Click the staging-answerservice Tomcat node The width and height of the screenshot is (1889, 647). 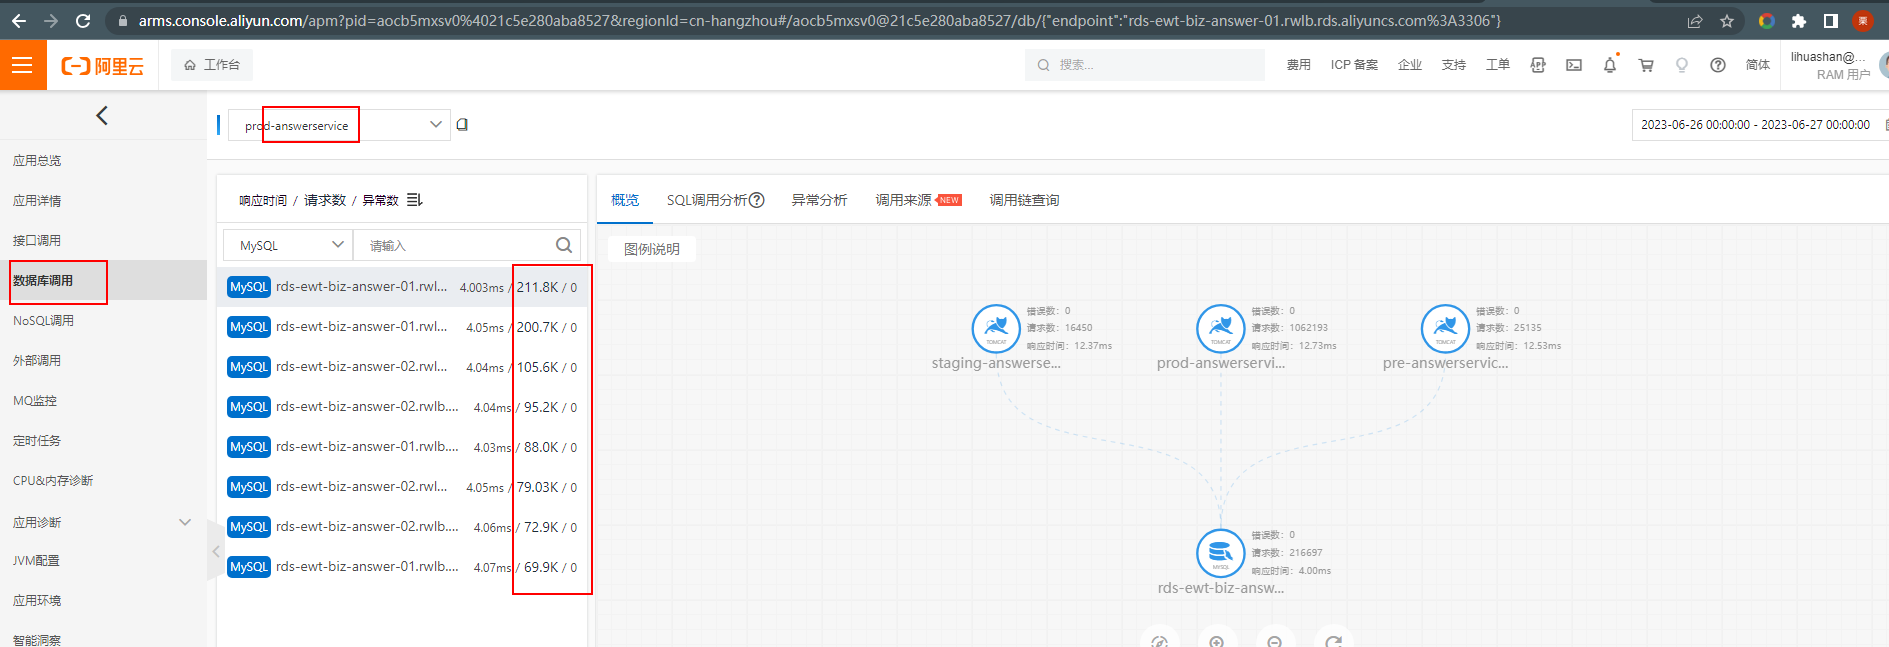click(996, 329)
